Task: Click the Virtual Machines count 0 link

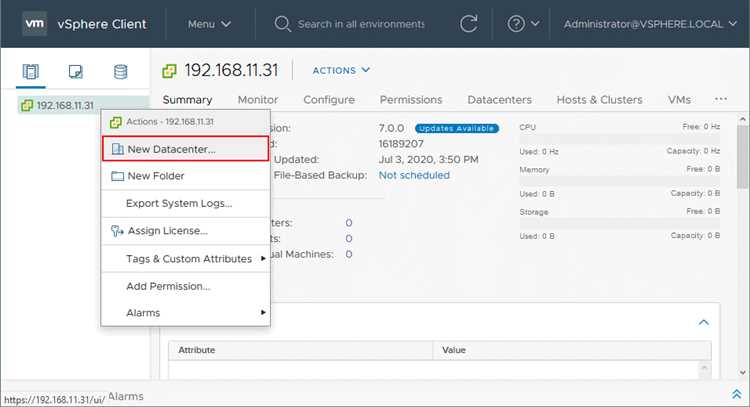Action: coord(349,254)
